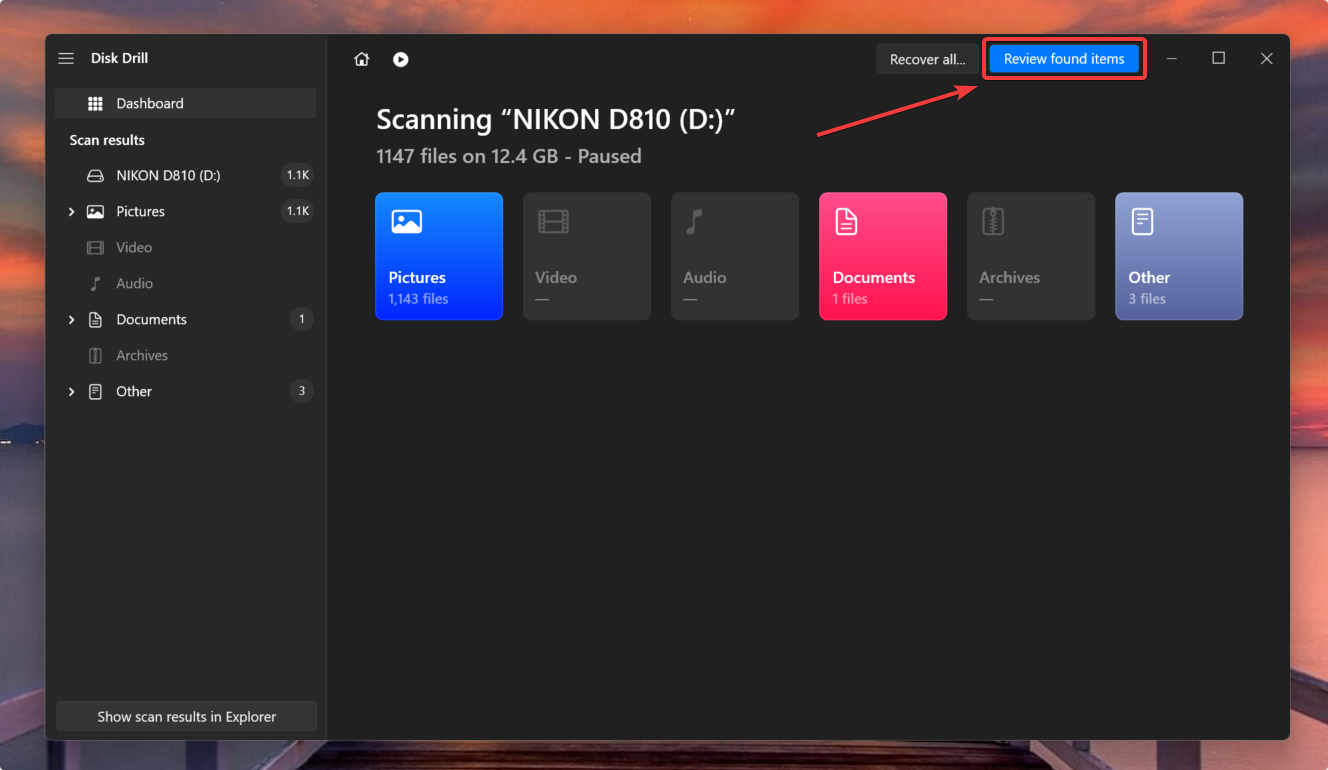Select NIKON D810 (D:) scan result
This screenshot has height=770, width=1328.
(x=186, y=175)
